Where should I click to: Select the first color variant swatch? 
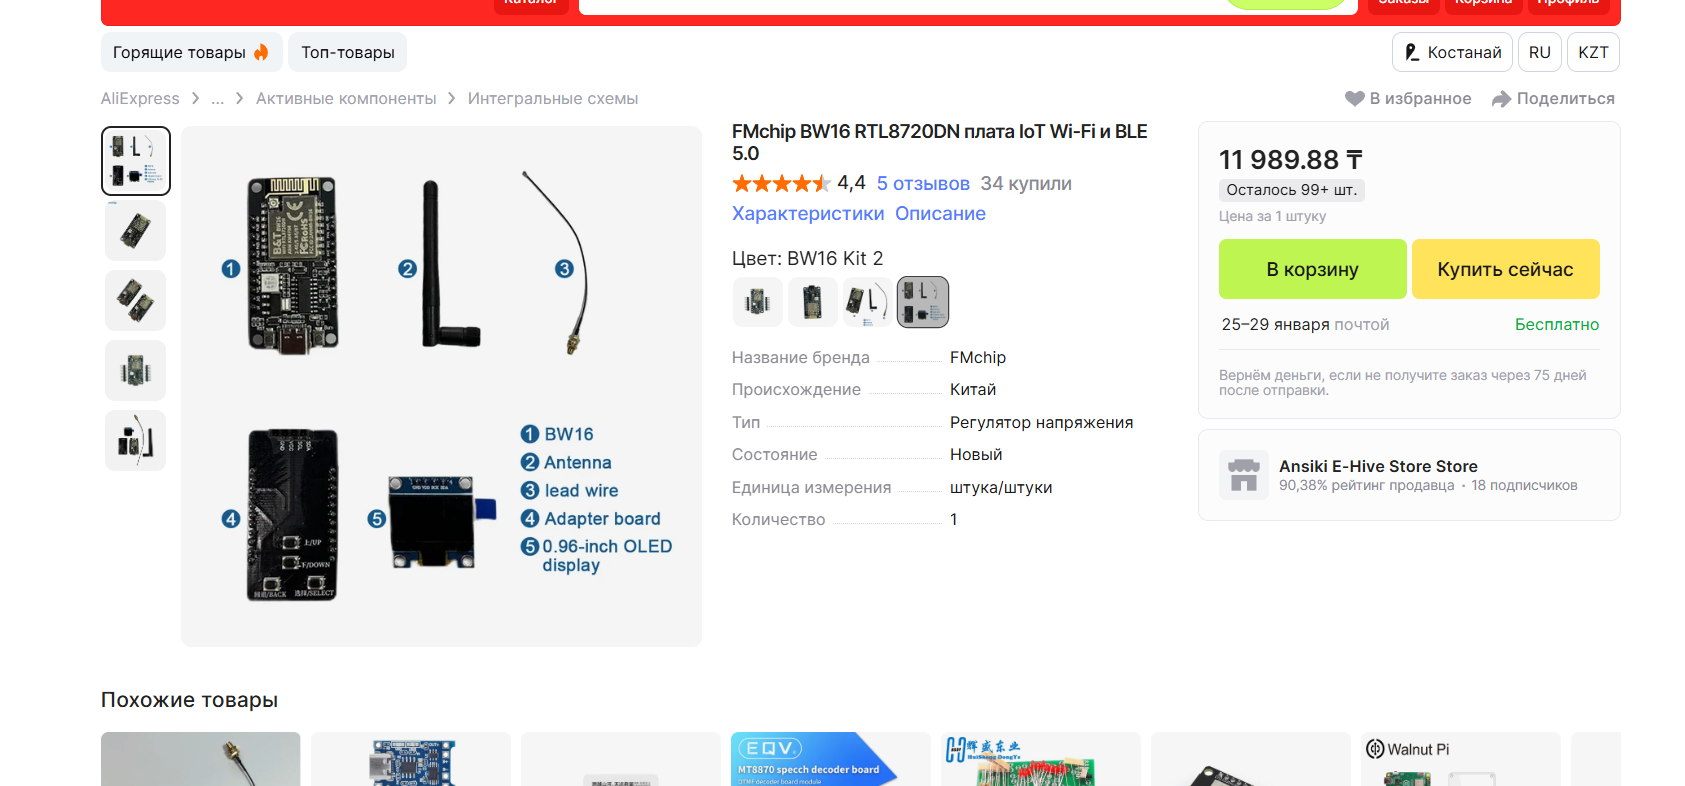click(x=757, y=302)
